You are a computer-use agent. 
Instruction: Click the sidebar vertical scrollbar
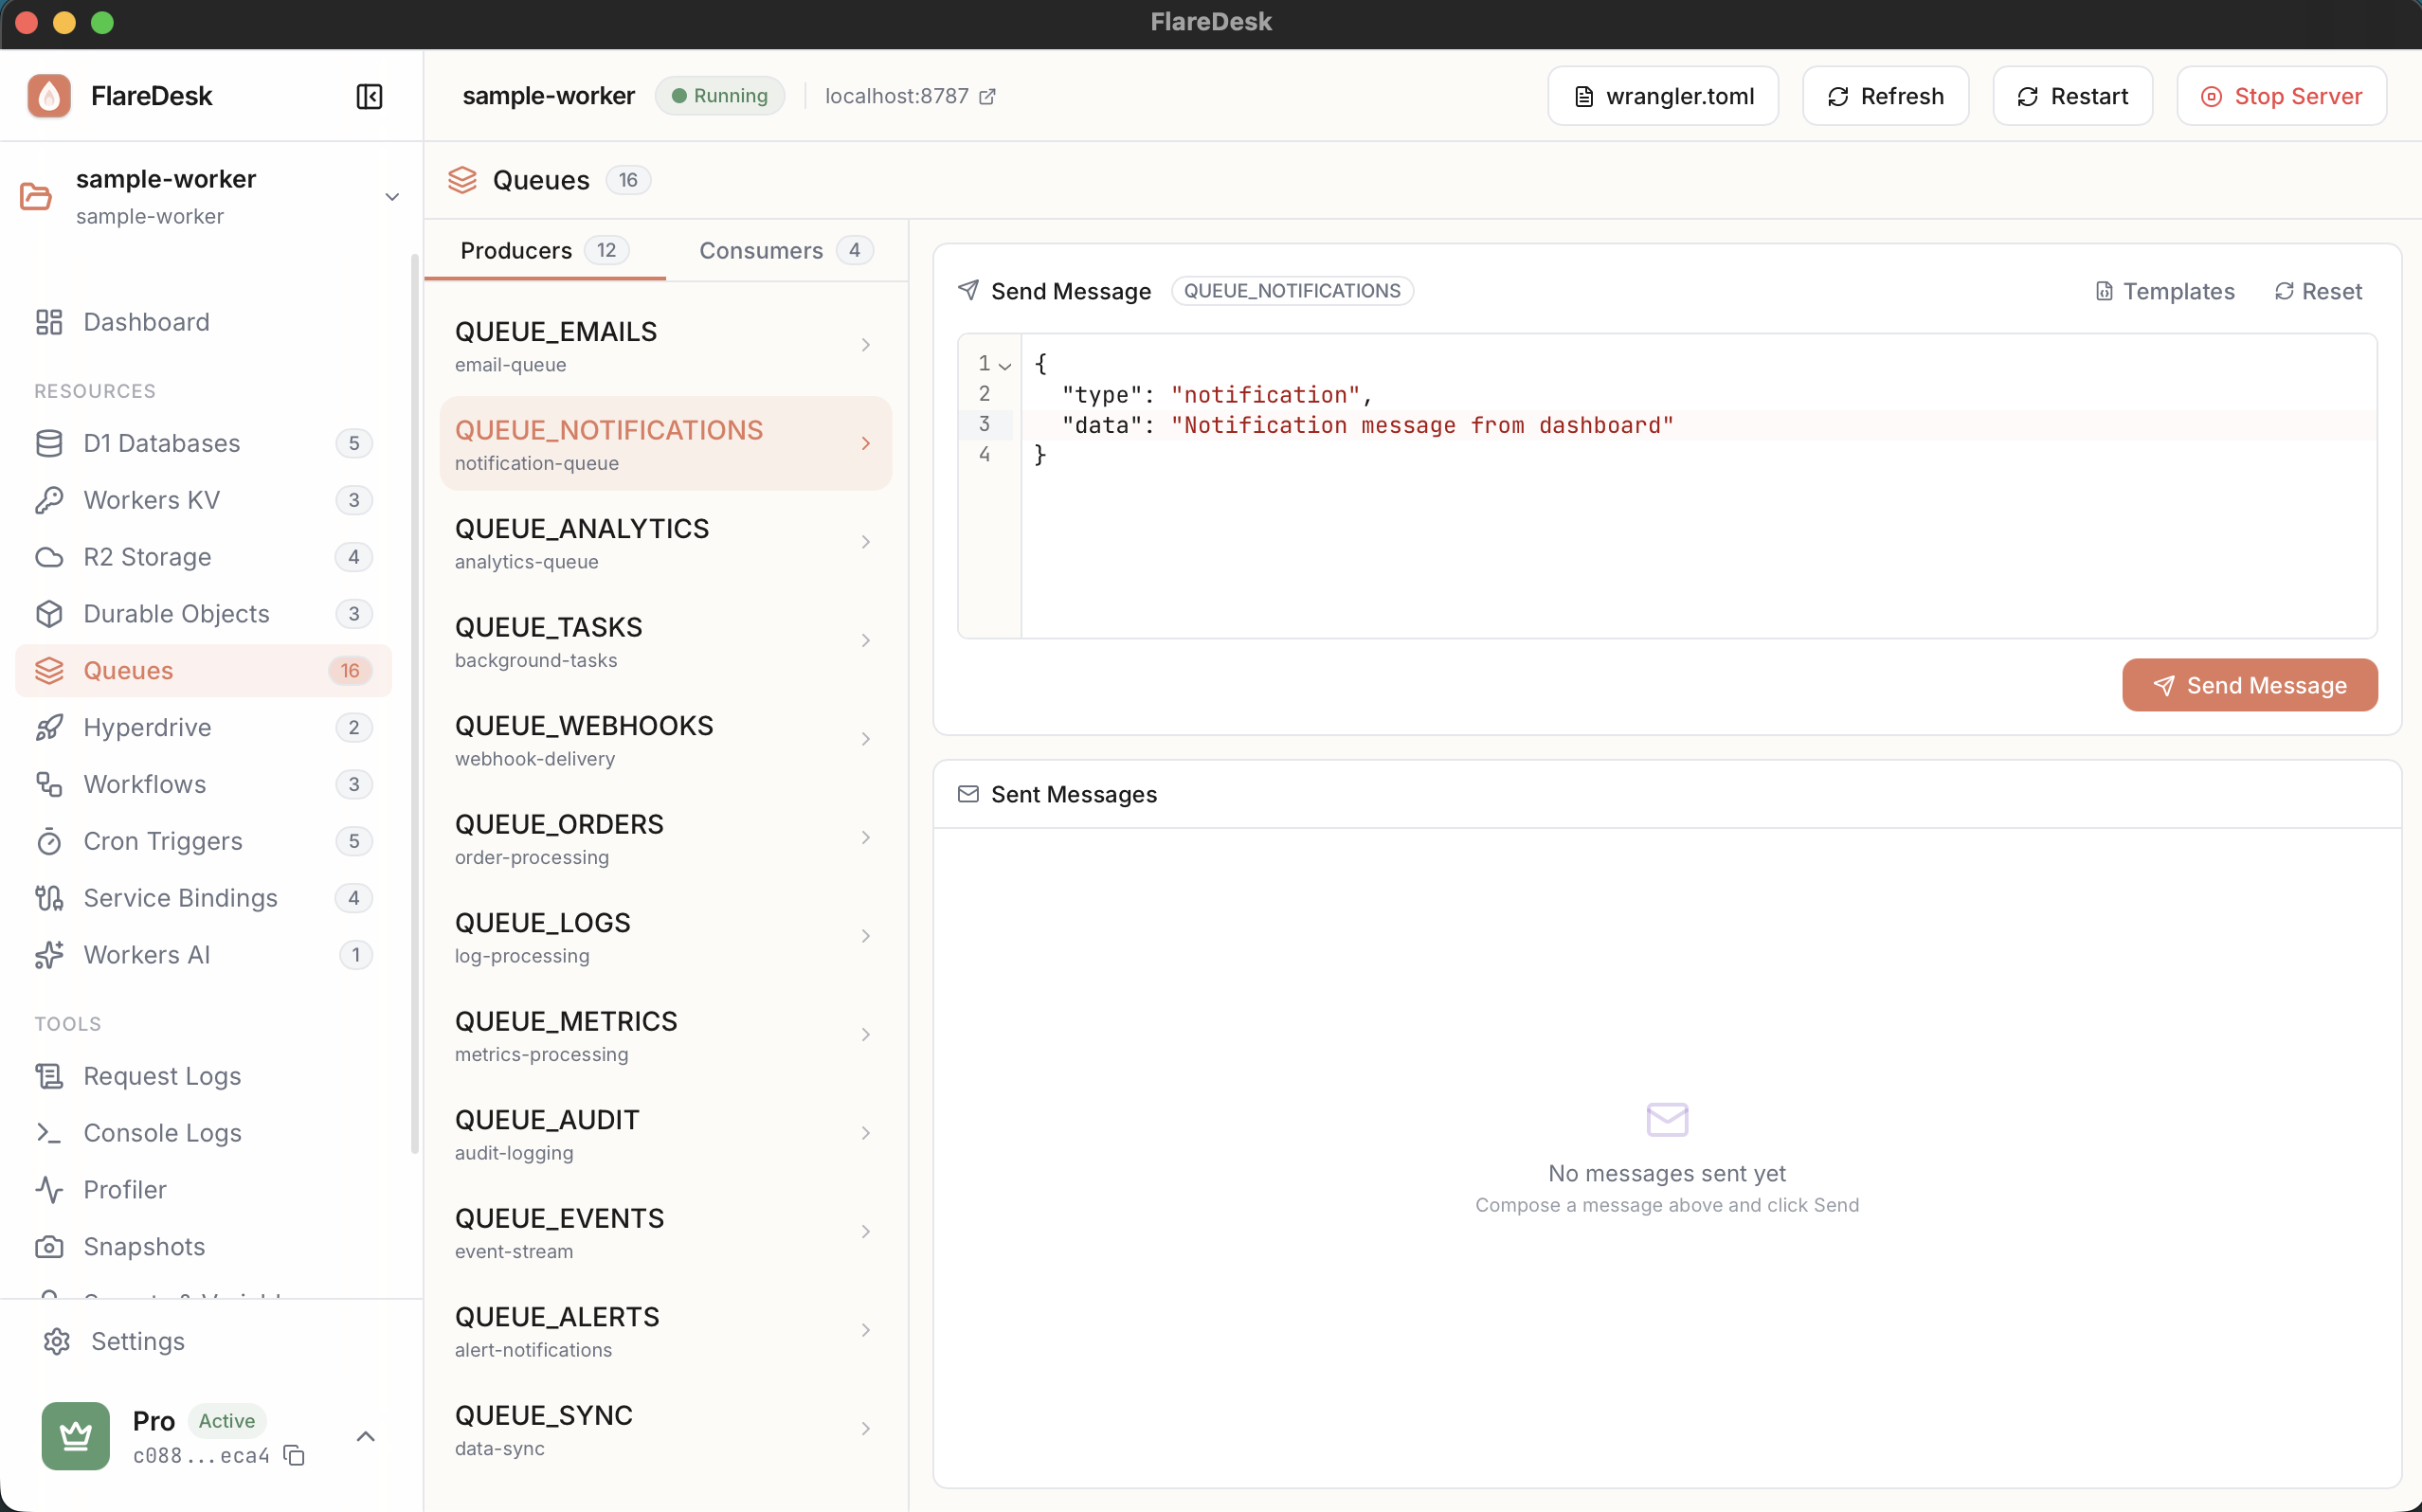tap(415, 700)
